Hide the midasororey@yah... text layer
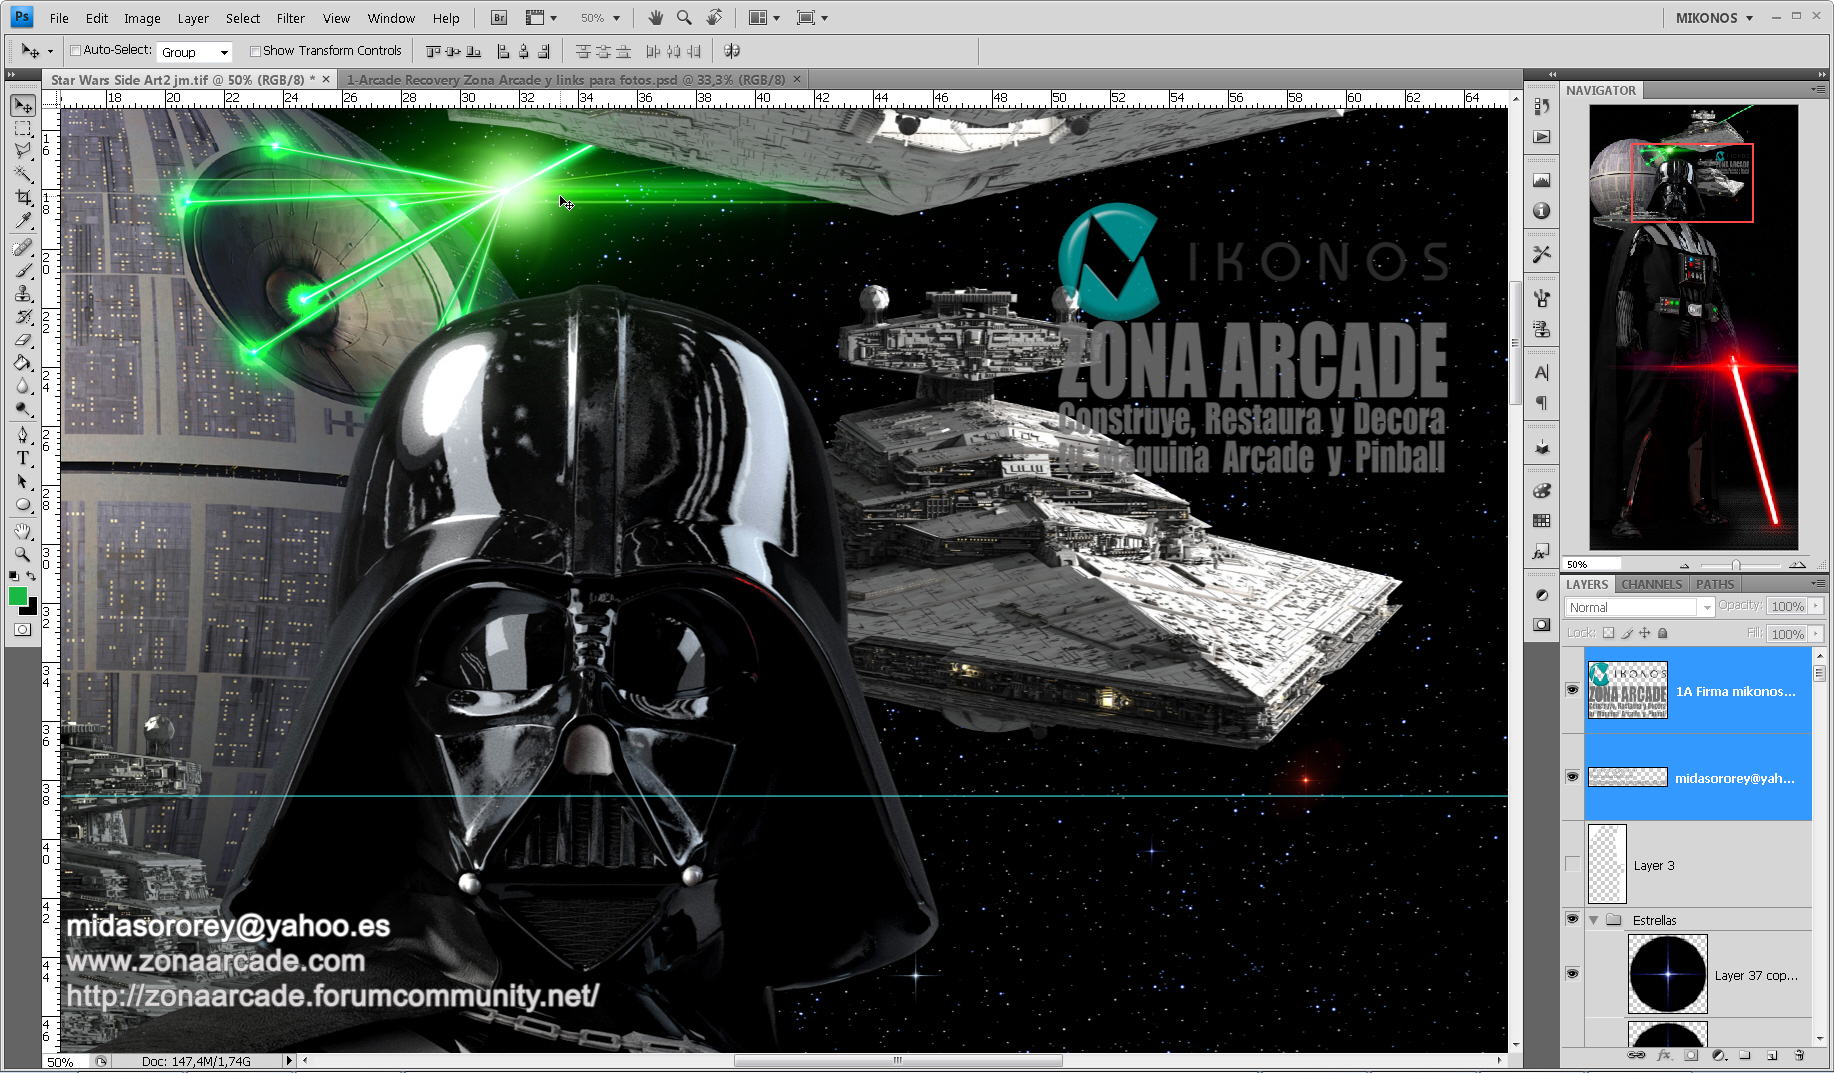Screen dimensions: 1834x1073 pos(1572,777)
